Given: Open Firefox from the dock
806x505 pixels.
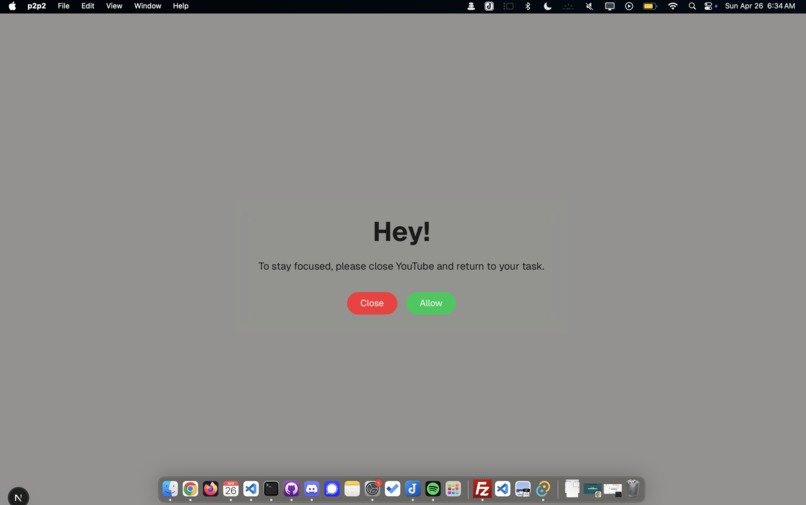Looking at the screenshot, I should point(210,489).
